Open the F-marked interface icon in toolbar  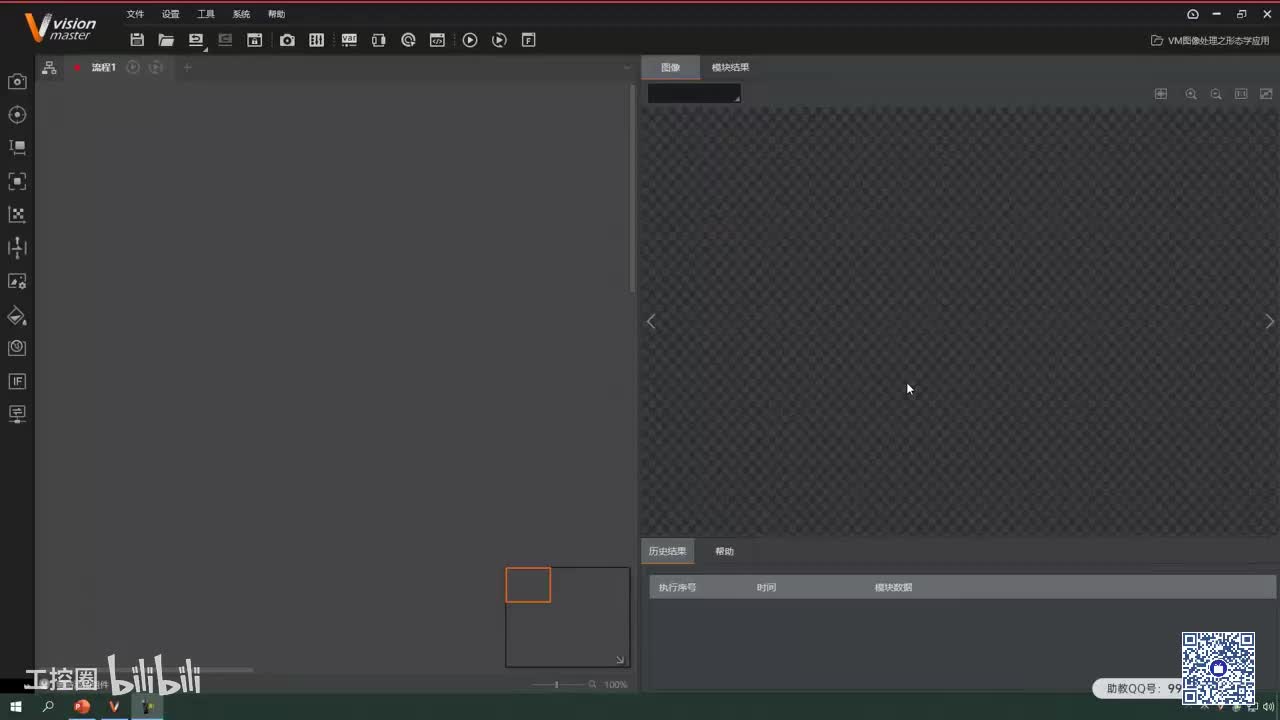(528, 40)
